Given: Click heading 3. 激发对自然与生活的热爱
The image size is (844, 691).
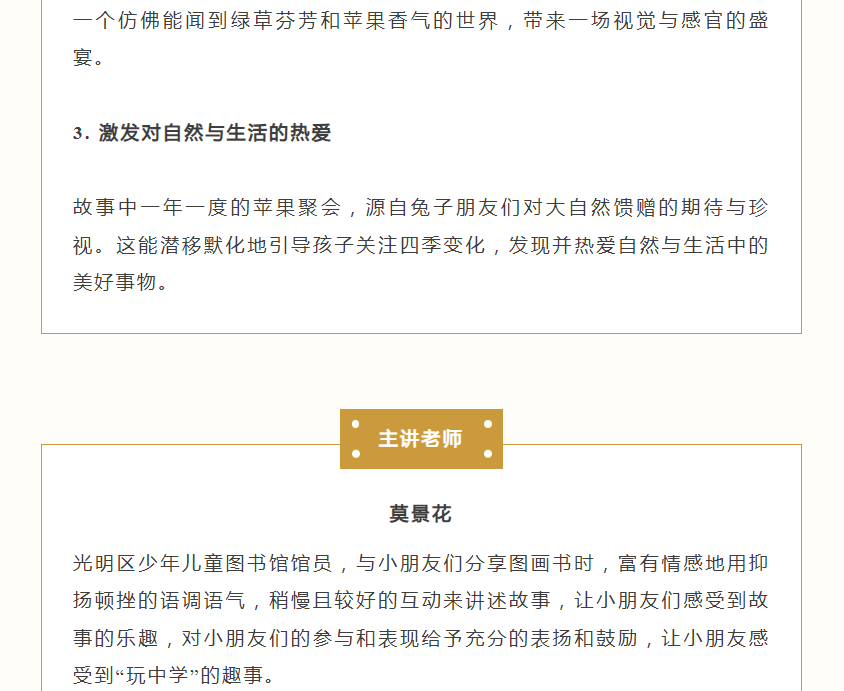Looking at the screenshot, I should click(202, 134).
